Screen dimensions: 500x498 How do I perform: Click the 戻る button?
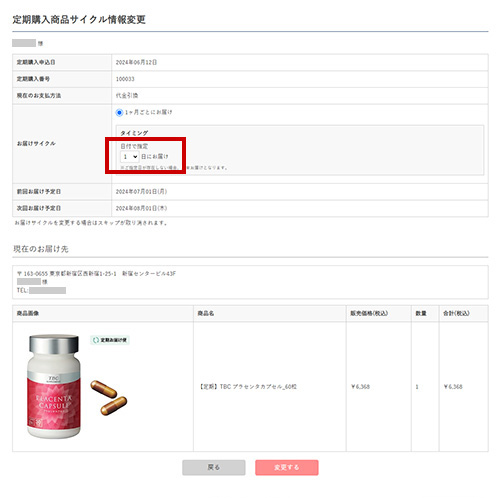(x=214, y=467)
